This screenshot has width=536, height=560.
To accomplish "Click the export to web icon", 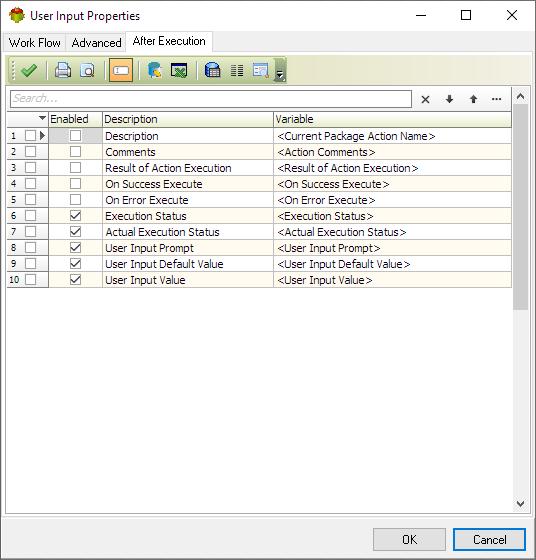I will tap(155, 70).
